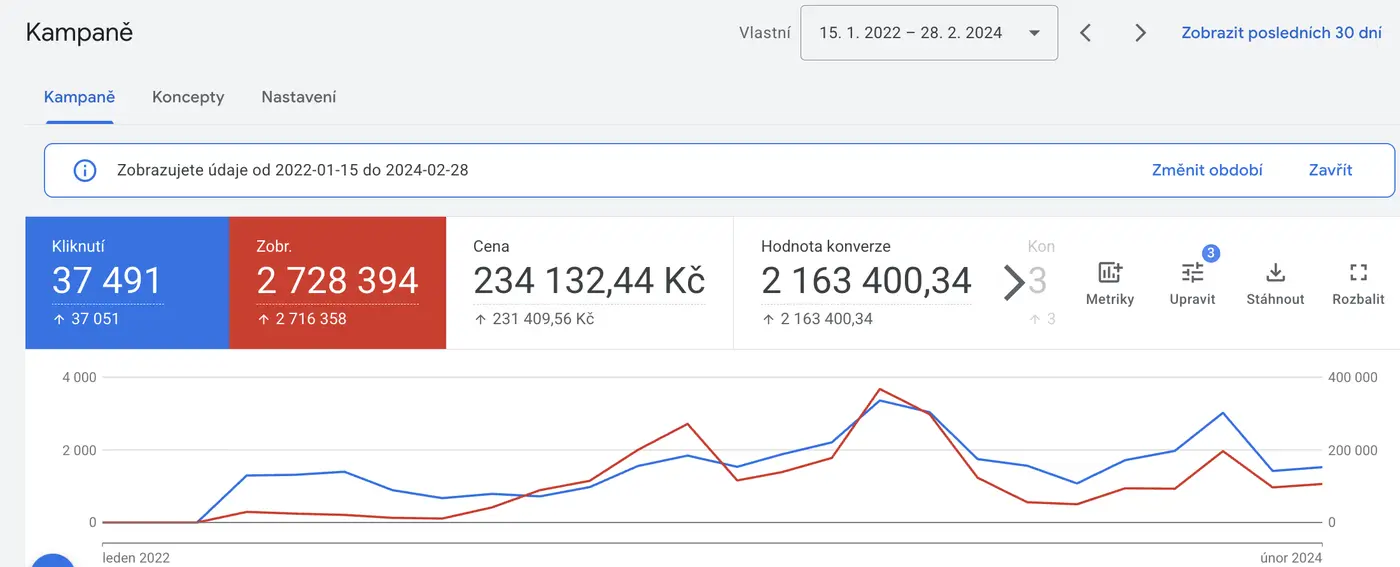Click the banner text showing 2022-01-15 range
Viewport: 1400px width, 567px height.
pos(293,170)
